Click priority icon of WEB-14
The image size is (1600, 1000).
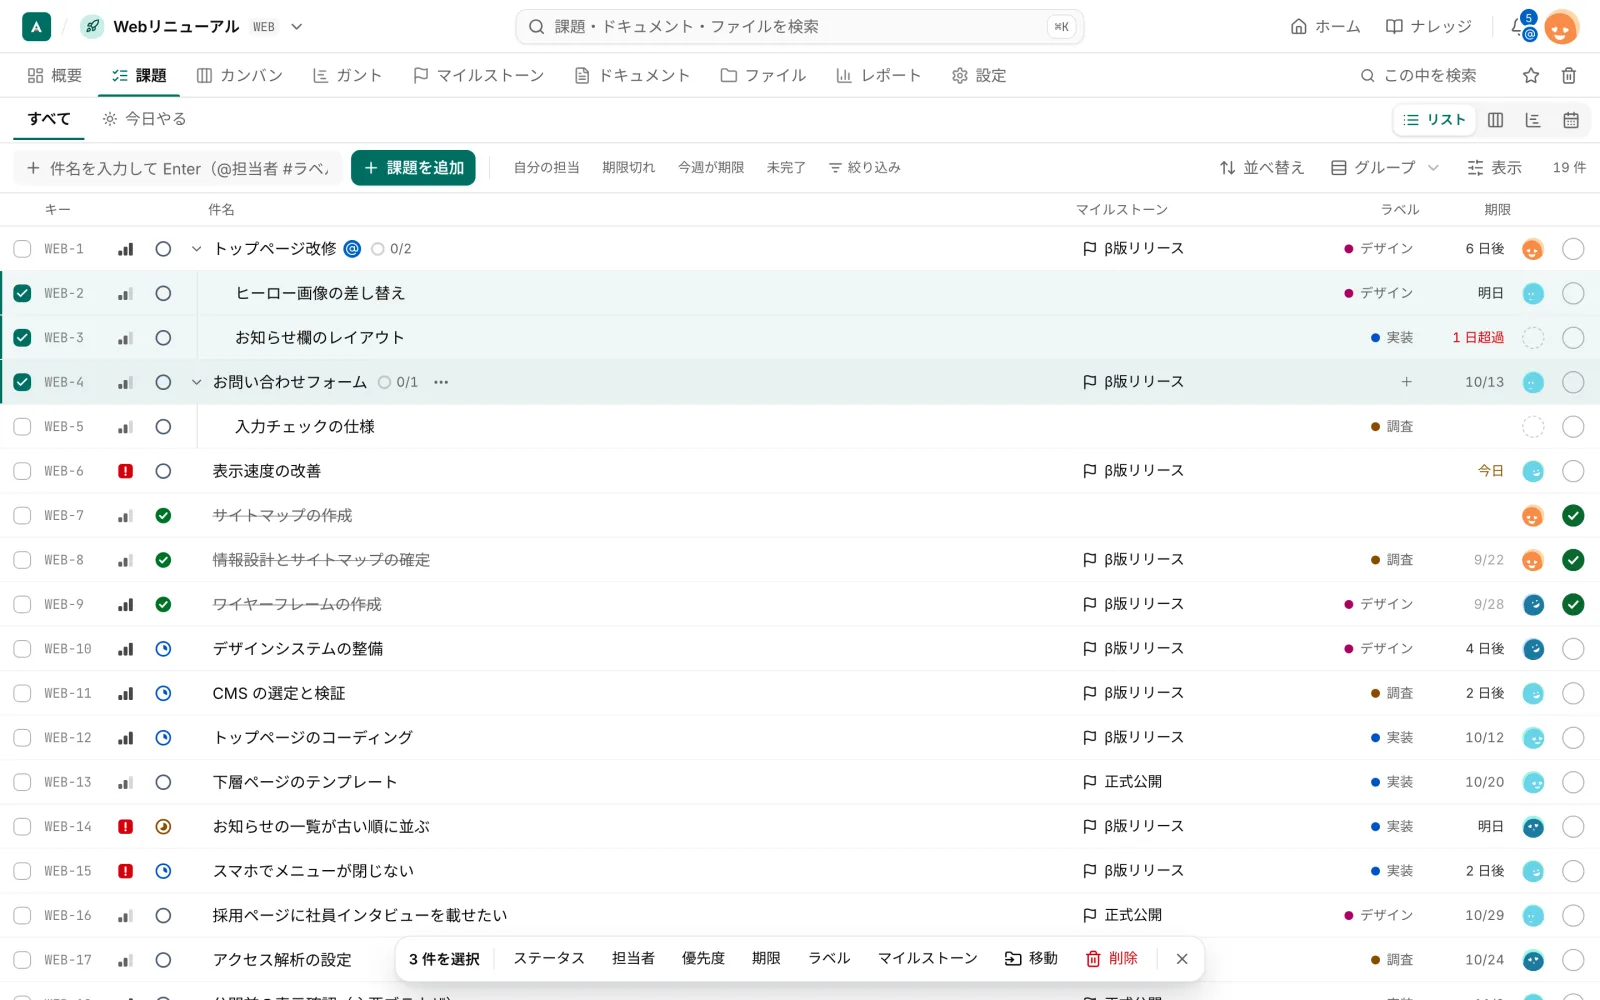pyautogui.click(x=125, y=827)
